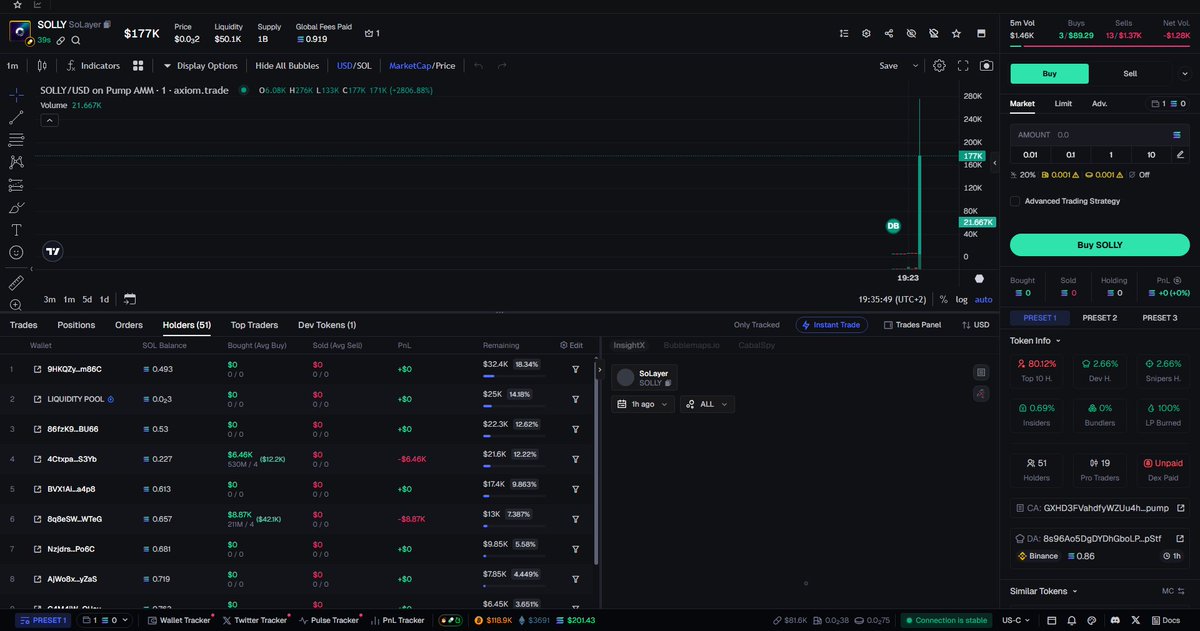Edit quick buy amounts pencil icon

(1180, 154)
